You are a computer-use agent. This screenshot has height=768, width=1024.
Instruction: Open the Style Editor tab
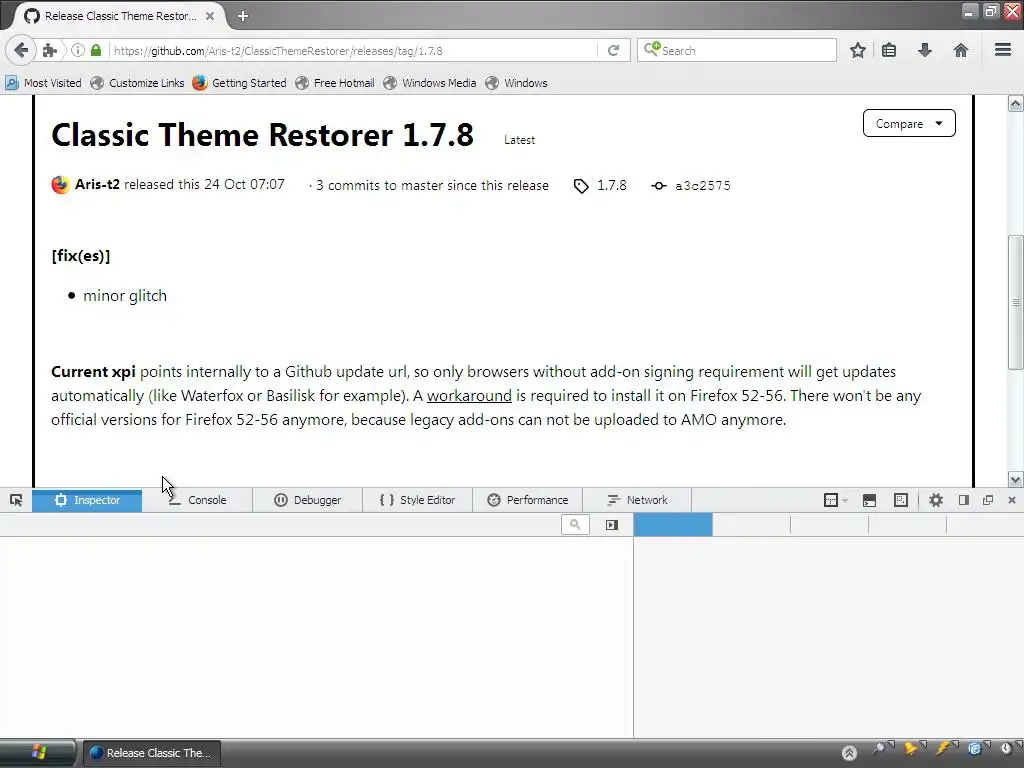[417, 500]
